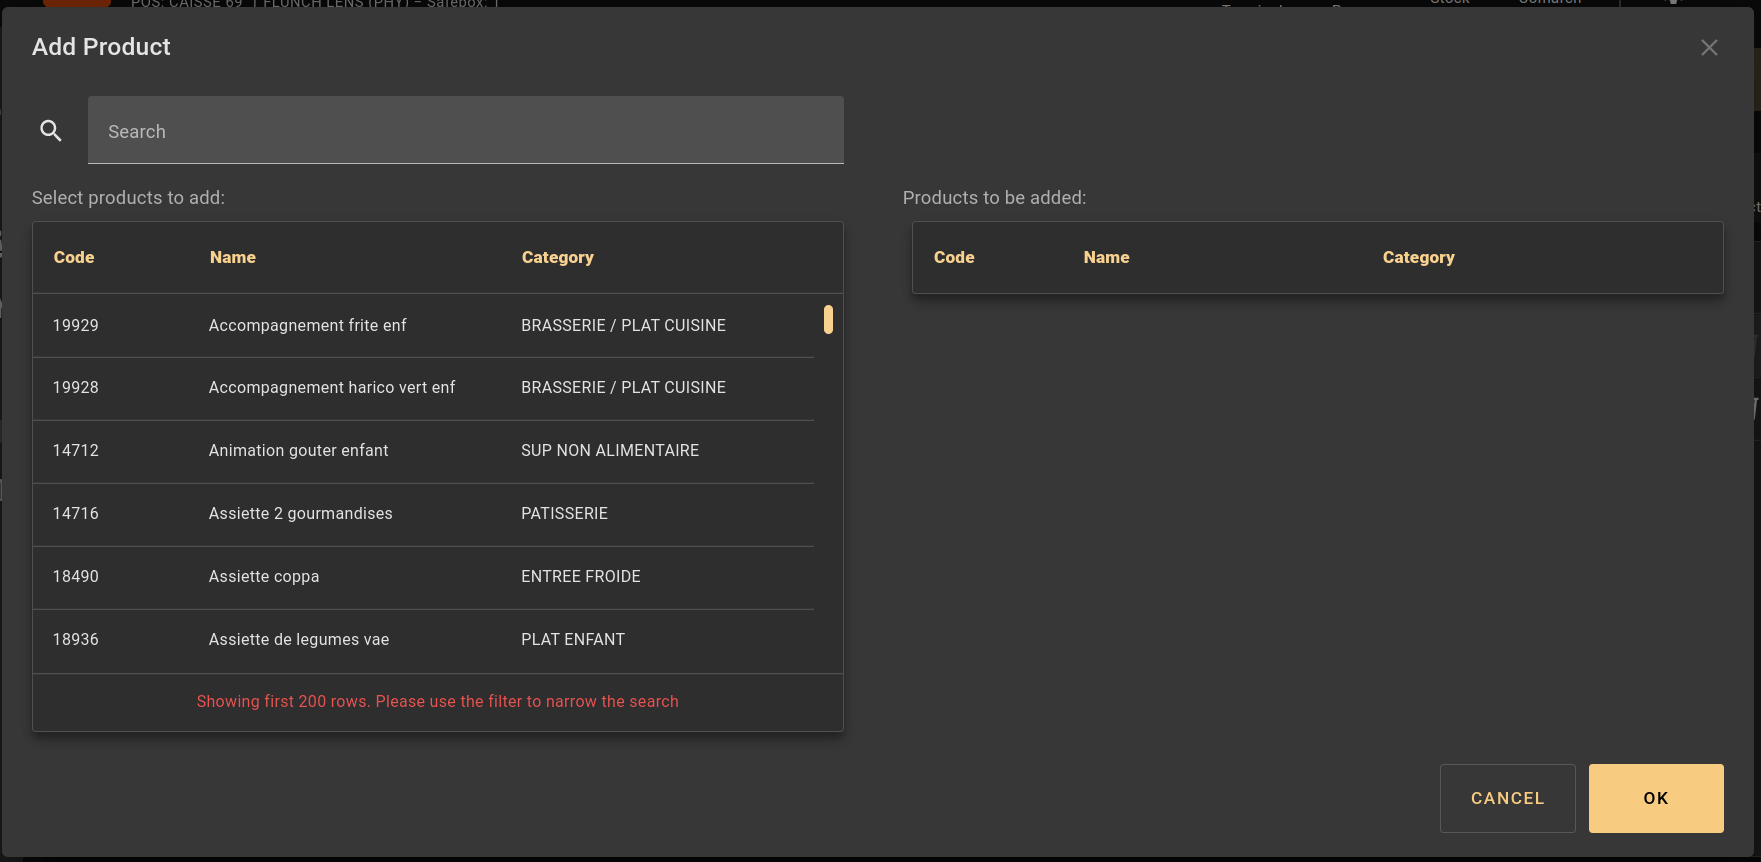Viewport: 1761px width, 862px height.
Task: Click PATISSERIE category cell
Action: point(564,514)
